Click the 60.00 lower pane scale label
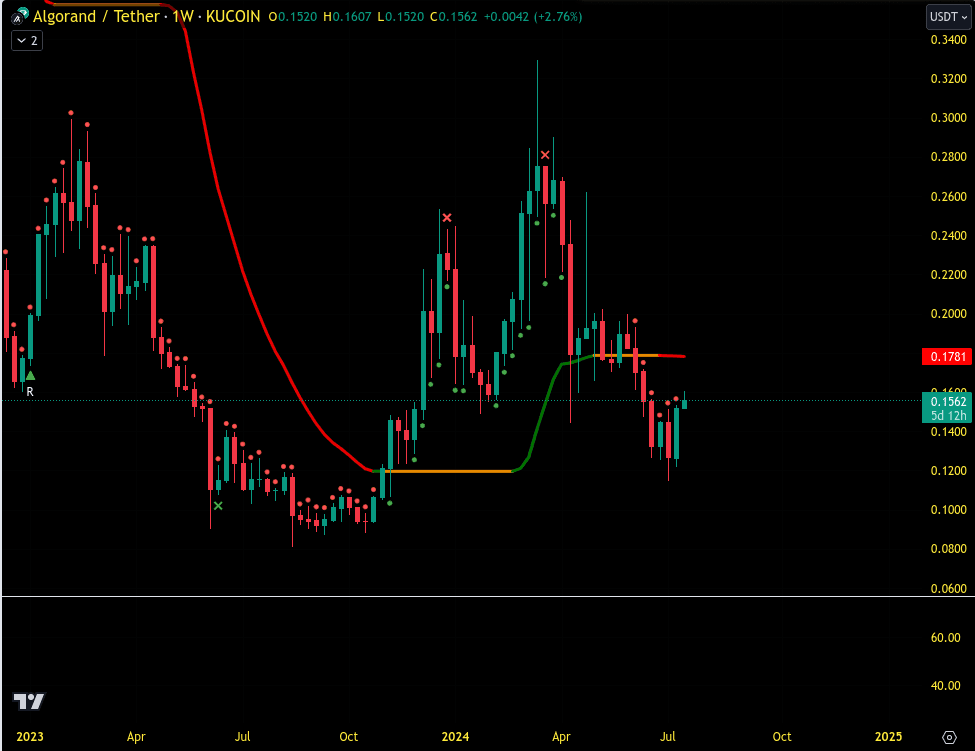Viewport: 975px width, 751px height. (945, 638)
